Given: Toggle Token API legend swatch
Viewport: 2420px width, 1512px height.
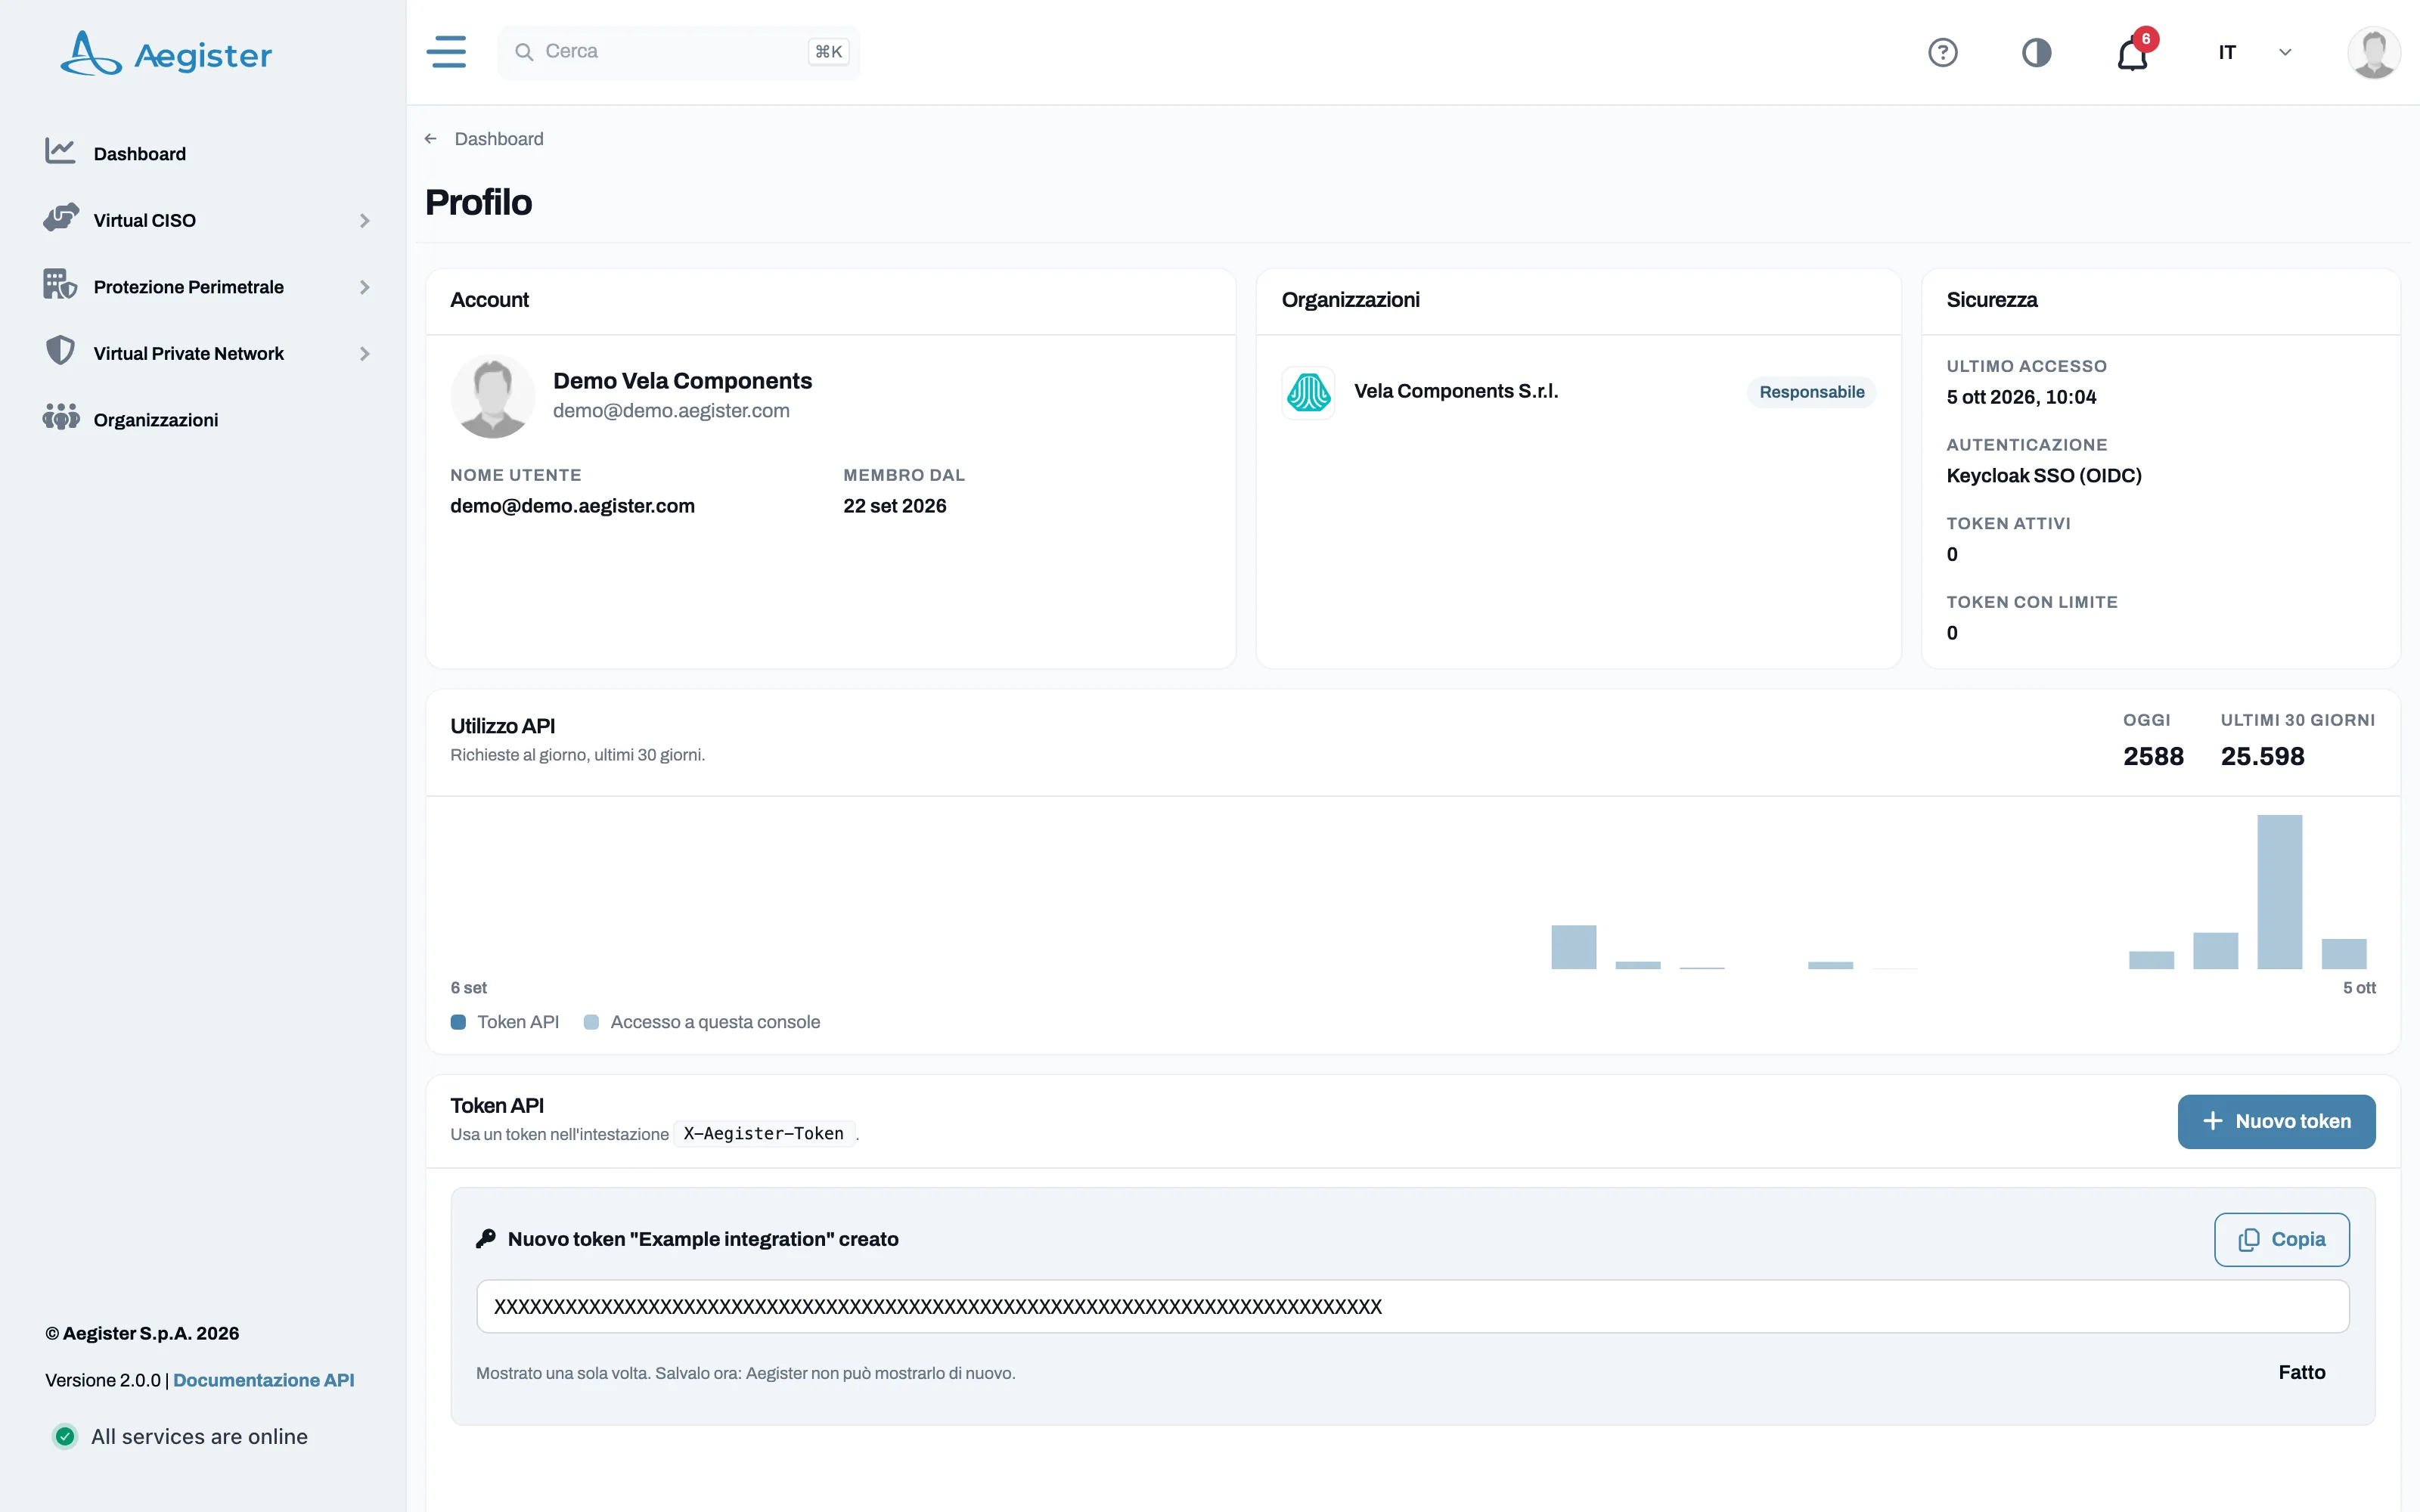Looking at the screenshot, I should click(x=458, y=1022).
